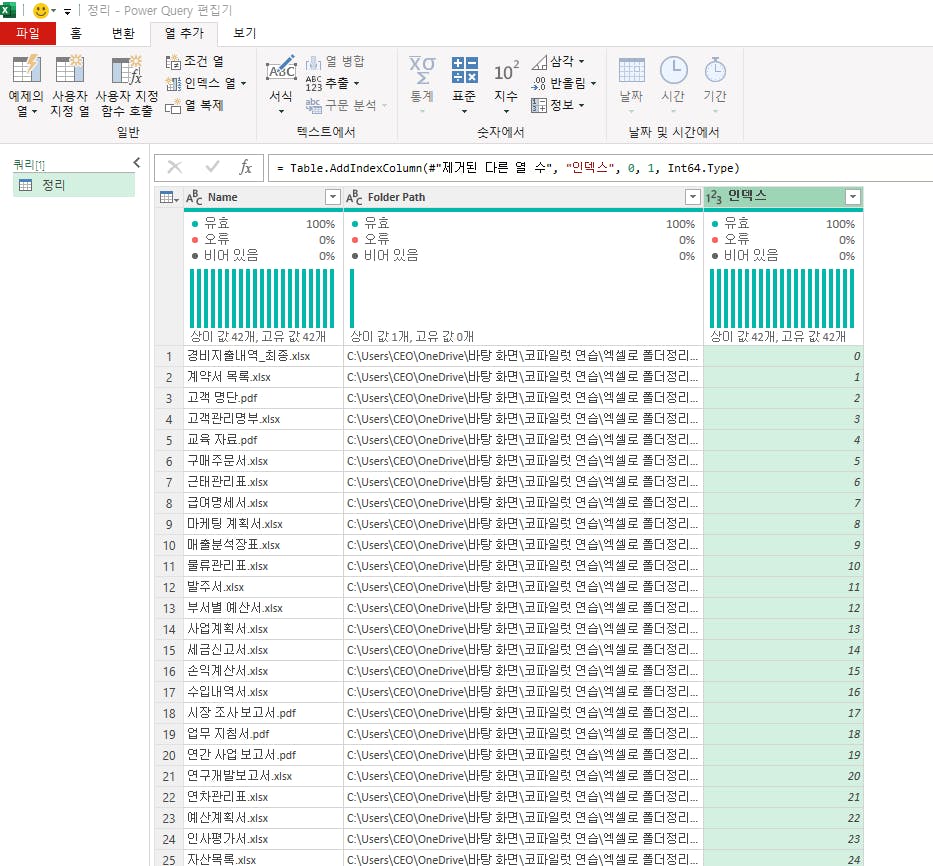The width and height of the screenshot is (933, 866).
Task: Open the Name column filter dropdown
Action: click(x=333, y=197)
